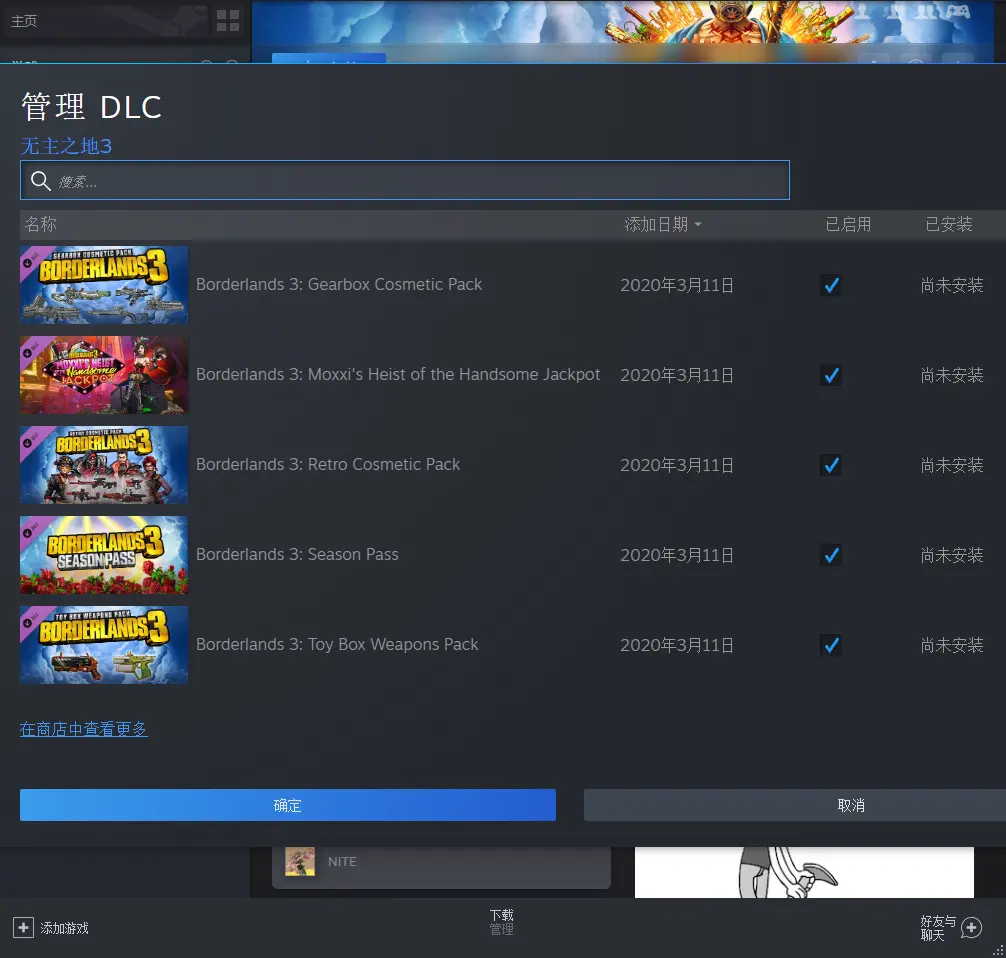1006x958 pixels.
Task: Select 'Borderlands 3: Gearbox Cosmetic Pack' name
Action: (x=339, y=284)
